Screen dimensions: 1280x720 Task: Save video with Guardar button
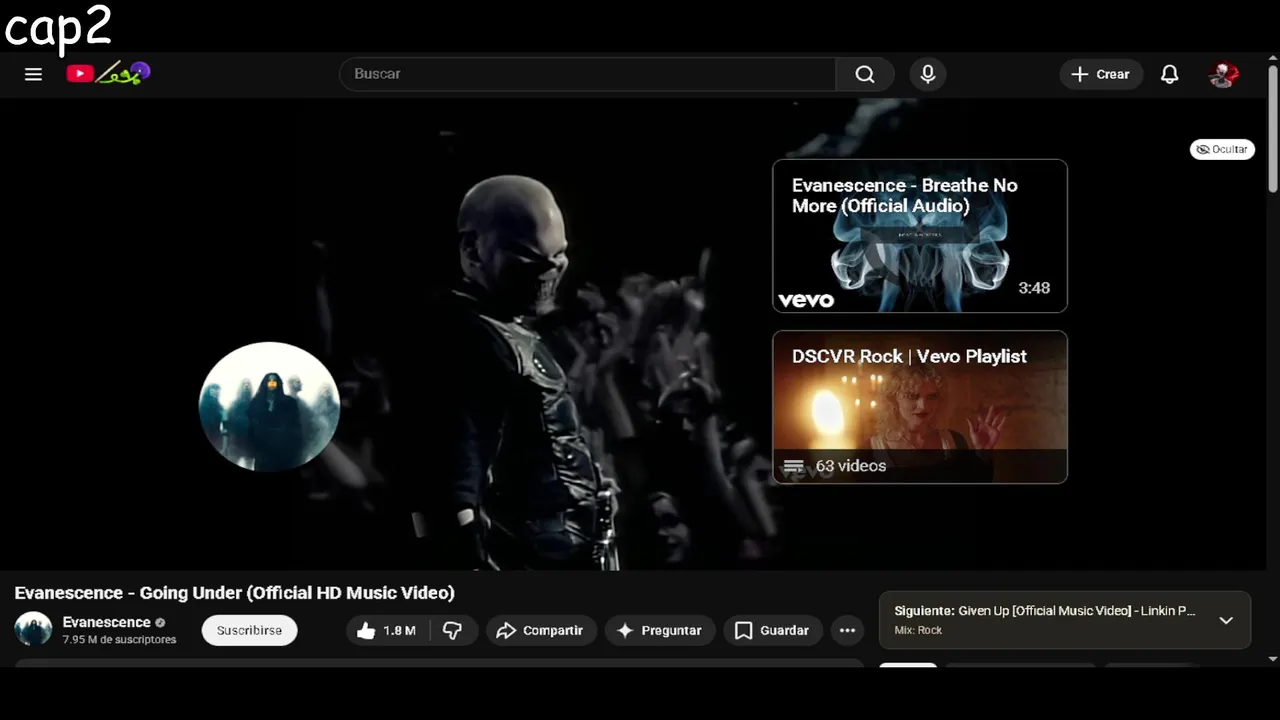[773, 630]
